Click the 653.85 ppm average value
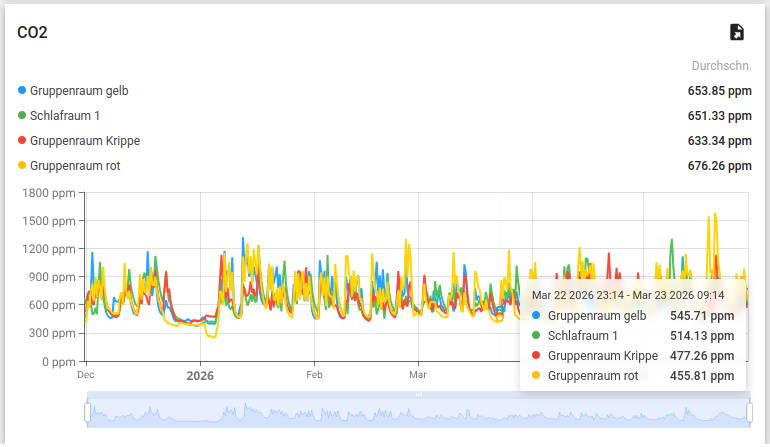770x447 pixels. point(719,91)
